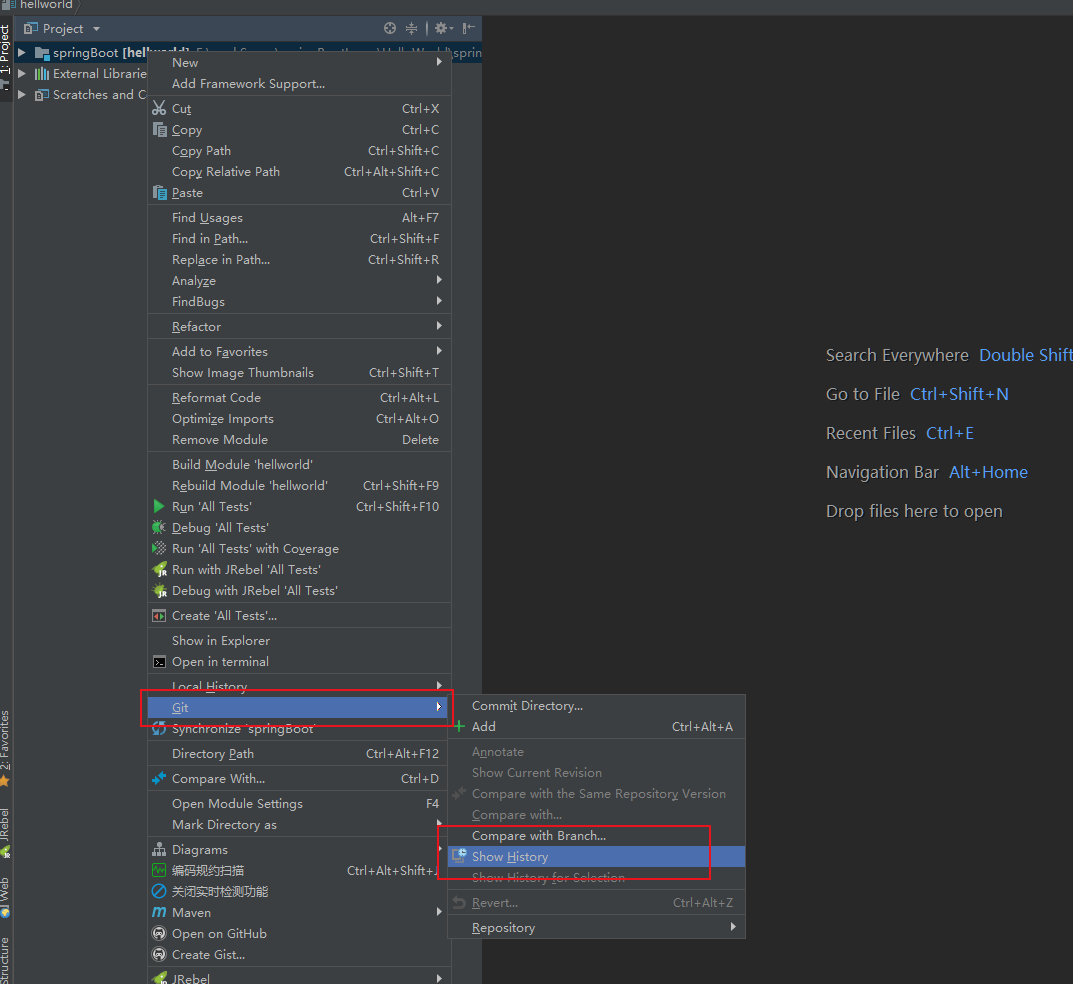Select the Git context menu entry
1073x984 pixels.
(x=299, y=707)
